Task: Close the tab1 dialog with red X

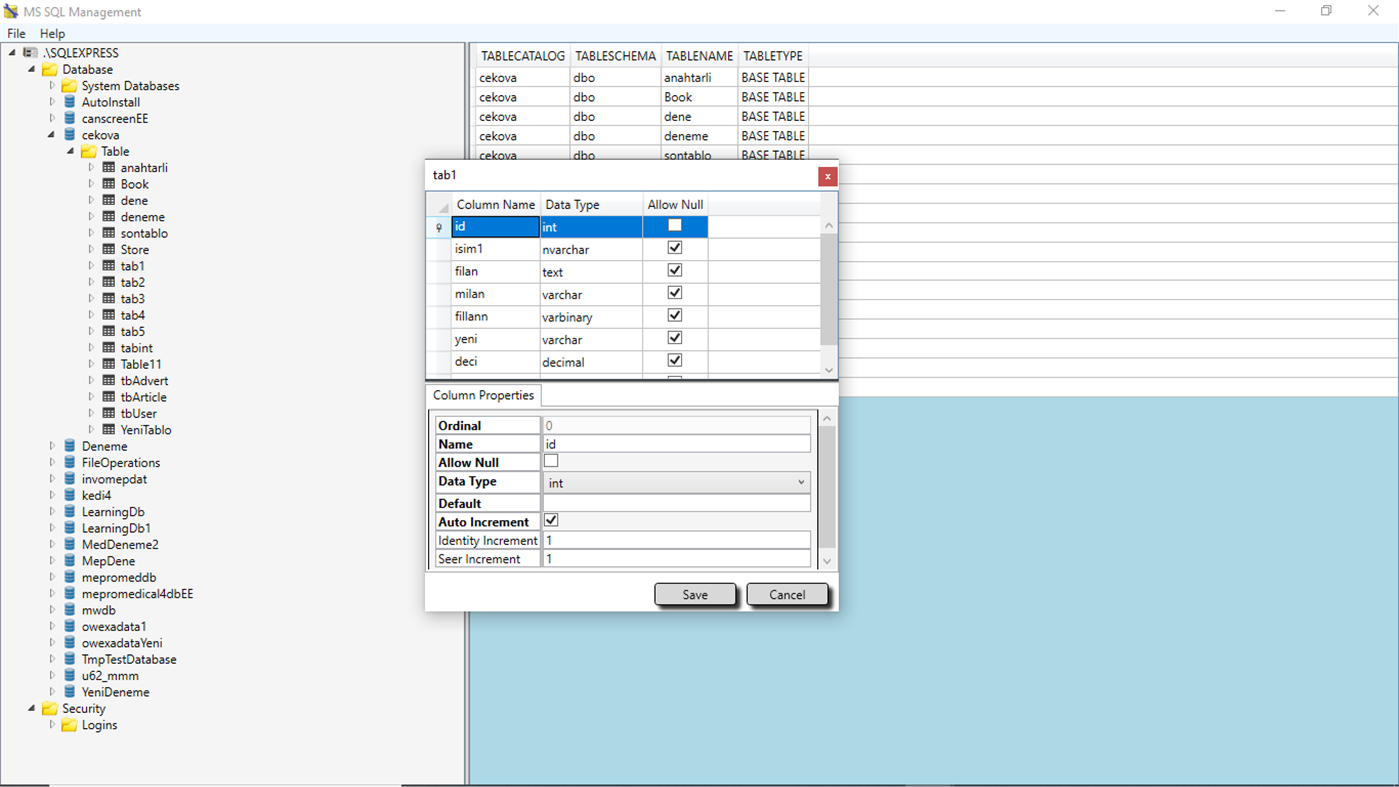Action: 827,176
